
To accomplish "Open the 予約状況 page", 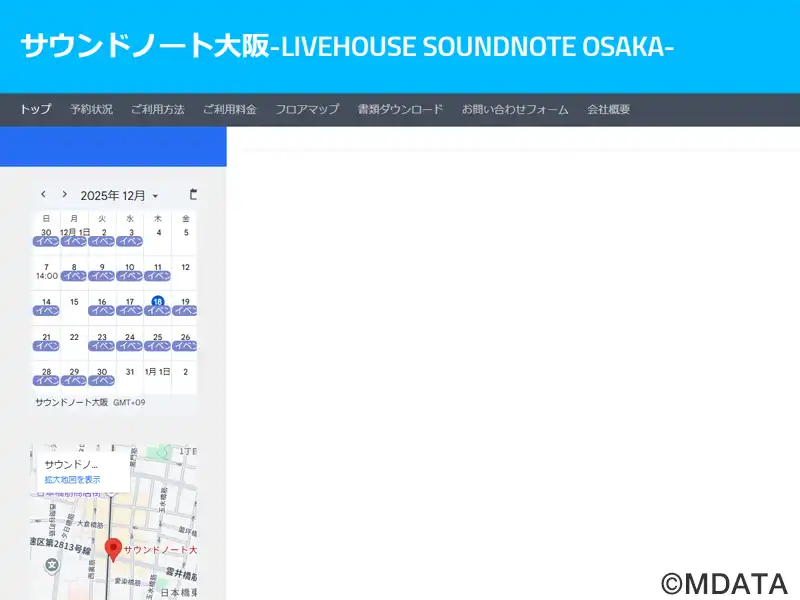I will coord(91,109).
